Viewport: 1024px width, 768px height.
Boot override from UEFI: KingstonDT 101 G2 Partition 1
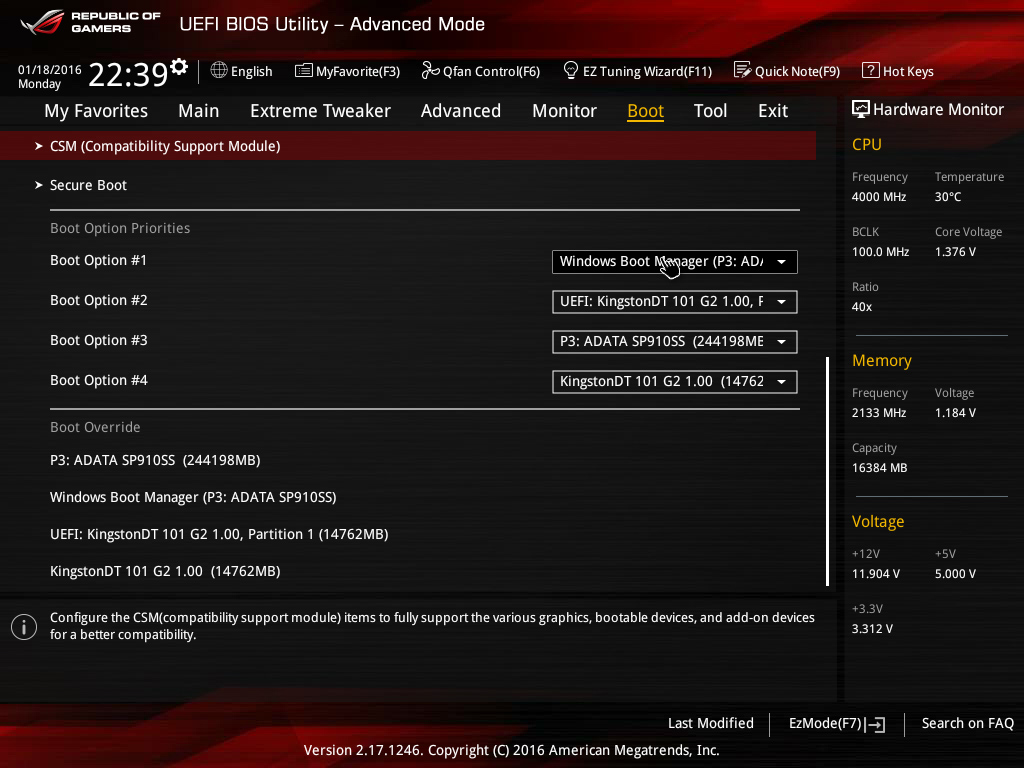pyautogui.click(x=219, y=534)
